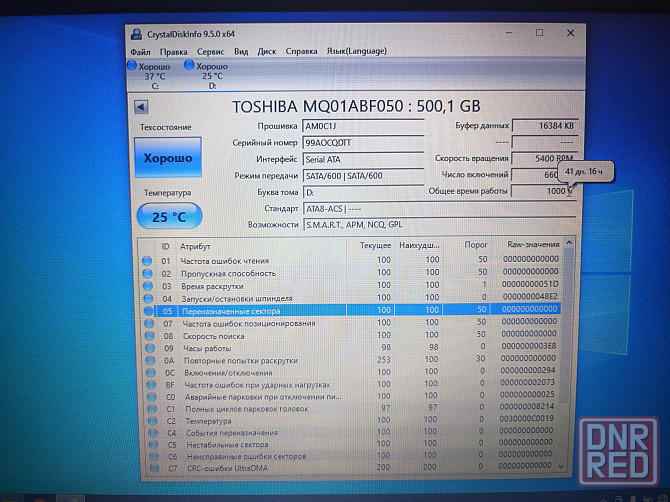Open the Сервис menu
670x502 pixels.
coord(211,52)
